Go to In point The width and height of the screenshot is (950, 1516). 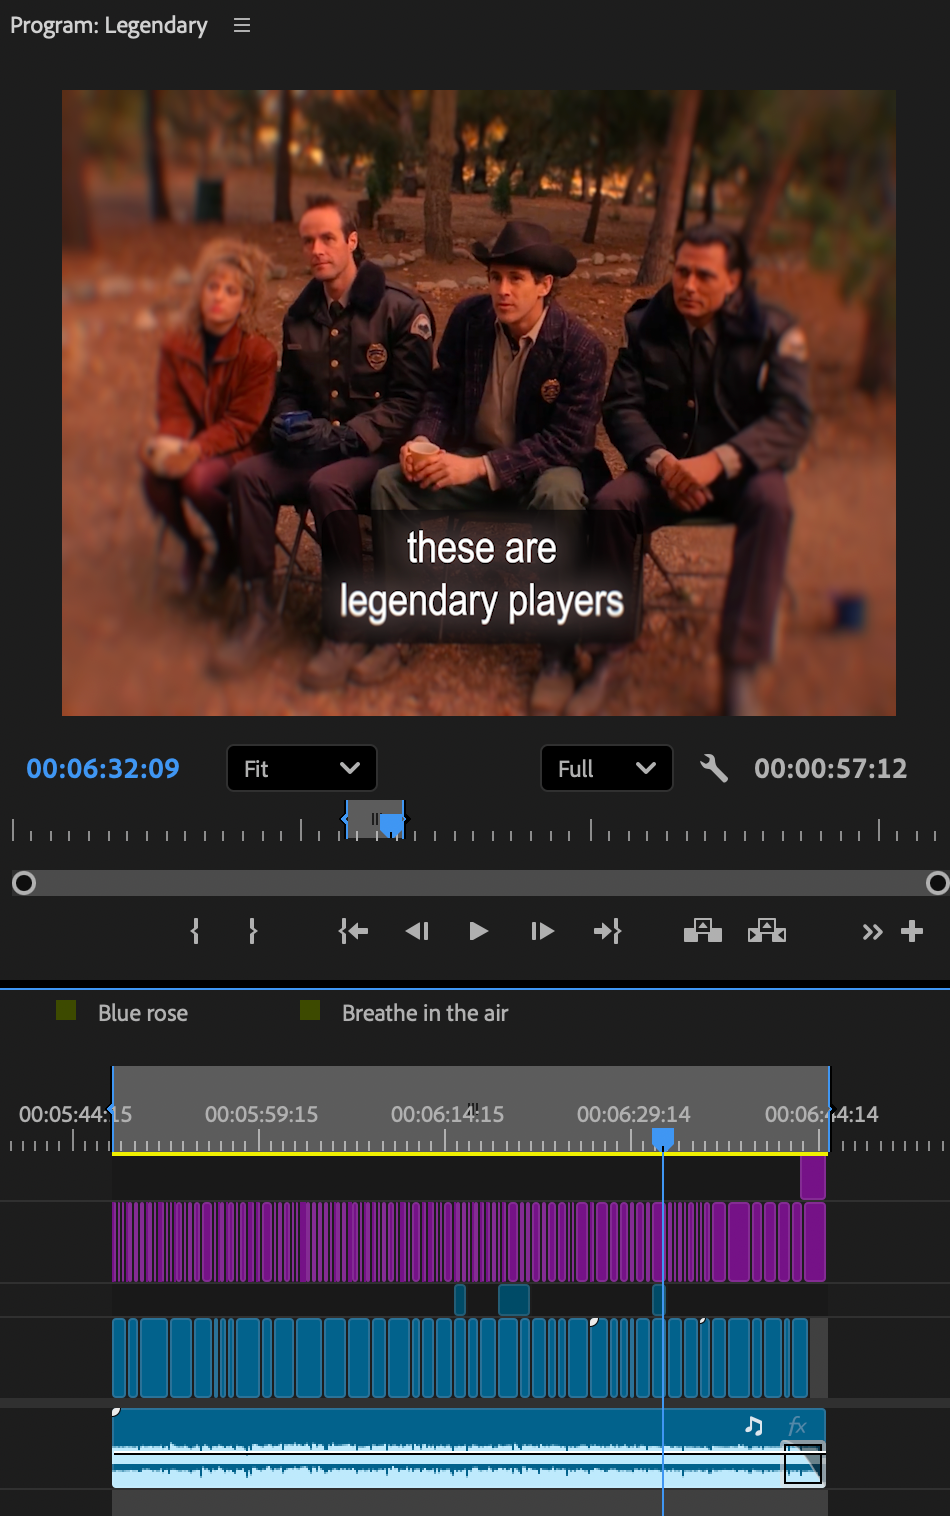click(x=353, y=931)
